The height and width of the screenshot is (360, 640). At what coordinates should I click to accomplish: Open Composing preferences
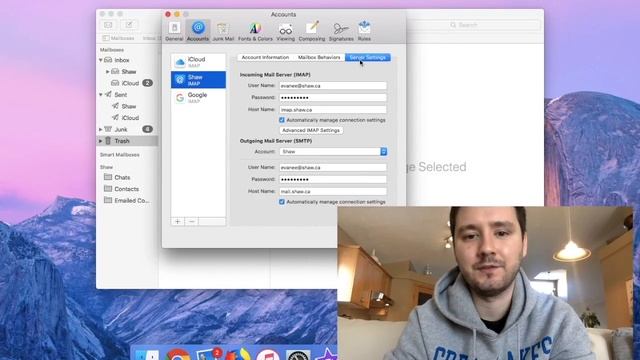coord(312,31)
